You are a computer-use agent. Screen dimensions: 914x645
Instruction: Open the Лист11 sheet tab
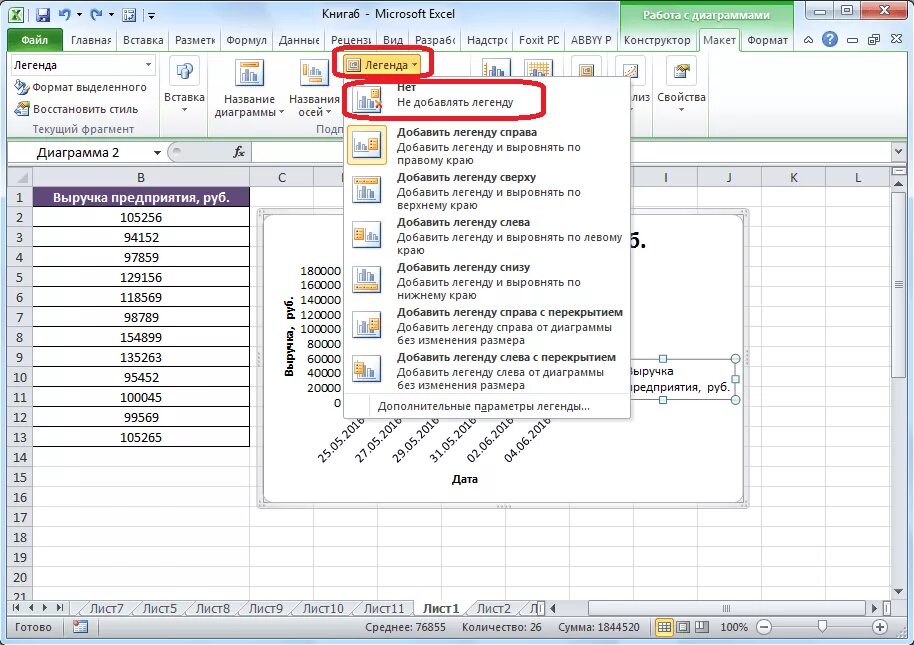(384, 608)
